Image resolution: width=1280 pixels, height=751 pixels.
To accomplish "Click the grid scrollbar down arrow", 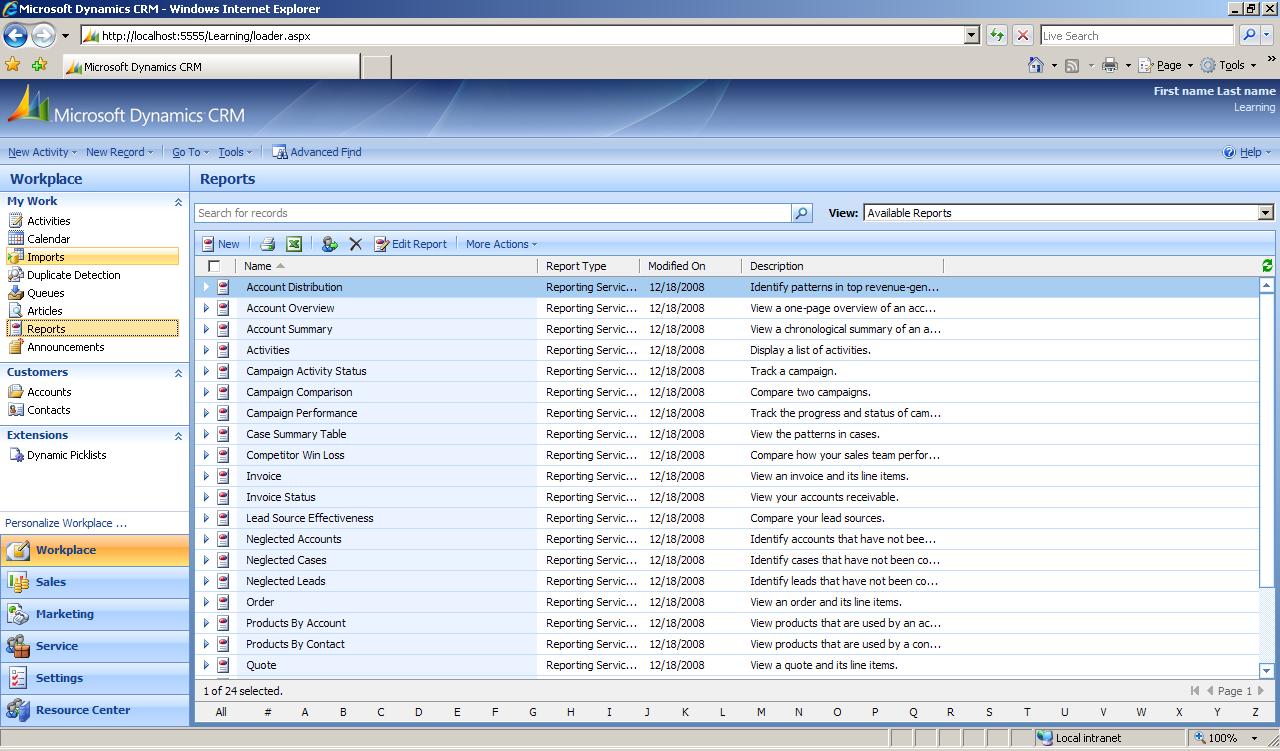I will [1267, 671].
